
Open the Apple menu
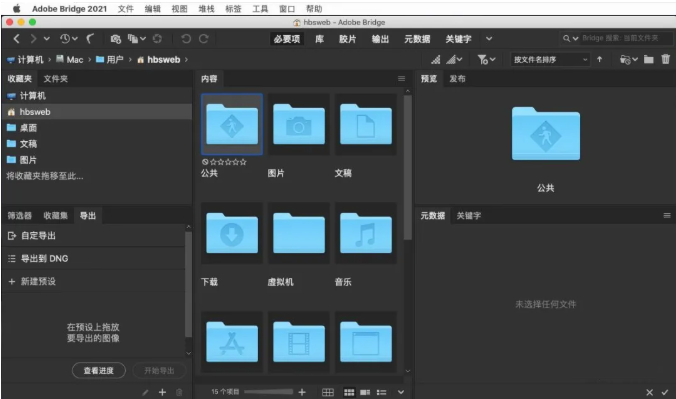coord(17,8)
